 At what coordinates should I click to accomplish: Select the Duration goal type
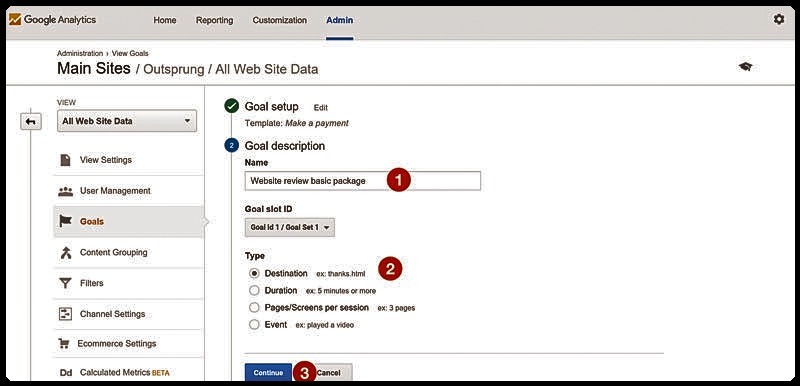[x=254, y=291]
